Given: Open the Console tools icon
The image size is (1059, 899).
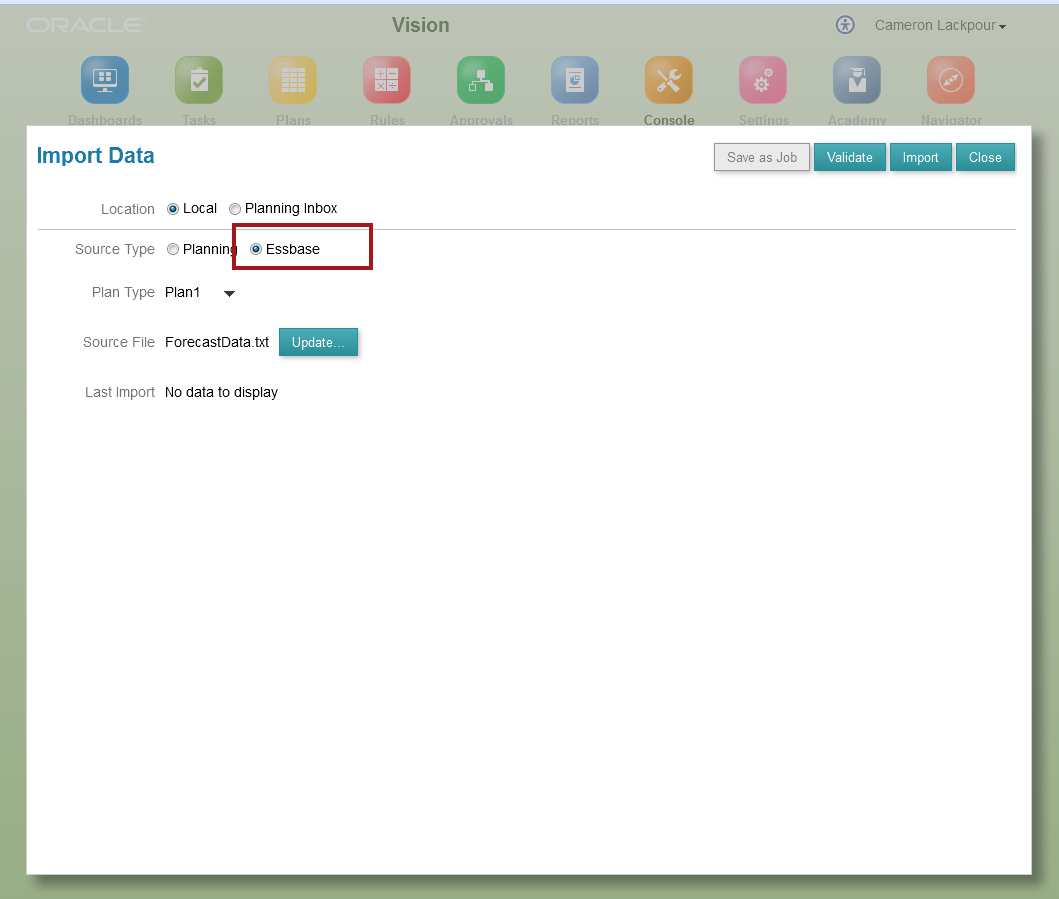Looking at the screenshot, I should 669,80.
